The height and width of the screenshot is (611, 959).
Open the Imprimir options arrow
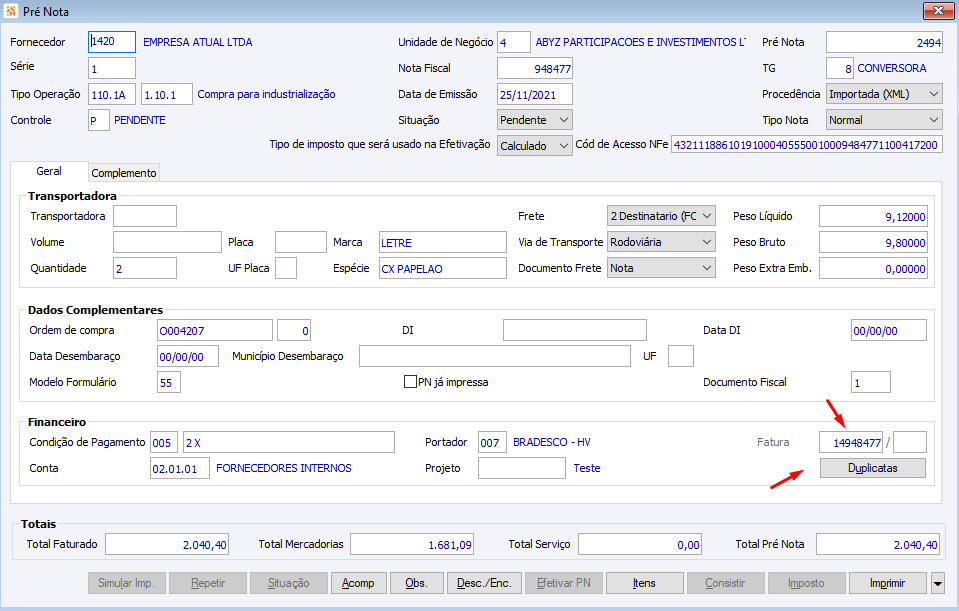tap(938, 583)
